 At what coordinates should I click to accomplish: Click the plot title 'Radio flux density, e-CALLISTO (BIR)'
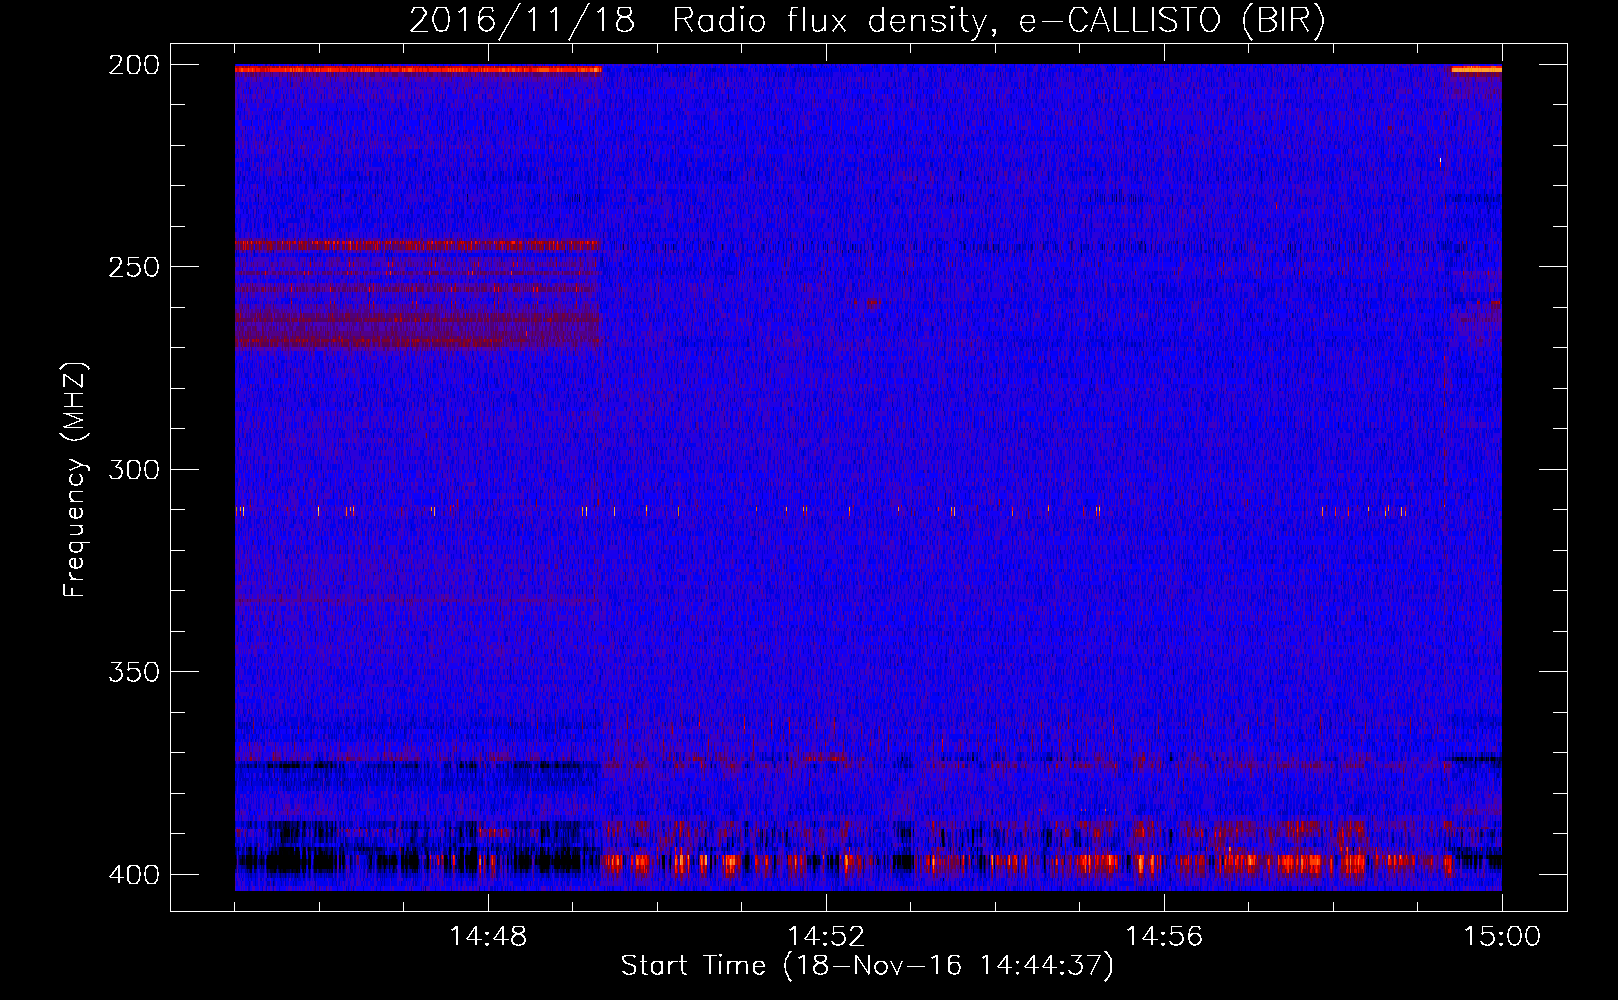click(x=999, y=21)
